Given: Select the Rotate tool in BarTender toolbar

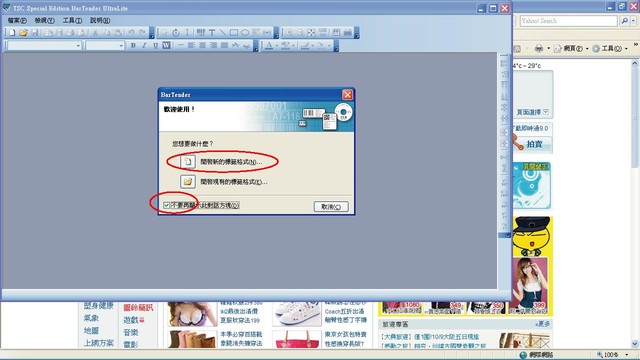Looking at the screenshot, I should [x=176, y=33].
